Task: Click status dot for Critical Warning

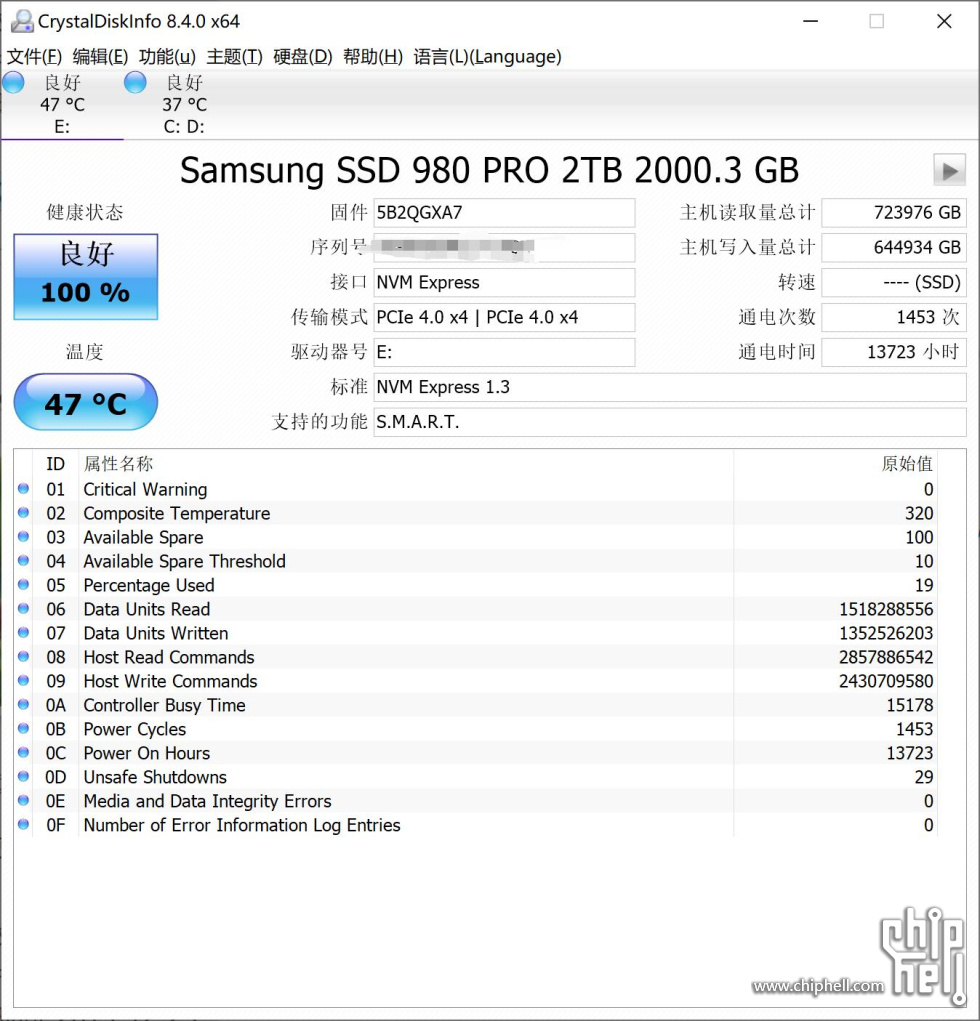Action: (x=23, y=488)
